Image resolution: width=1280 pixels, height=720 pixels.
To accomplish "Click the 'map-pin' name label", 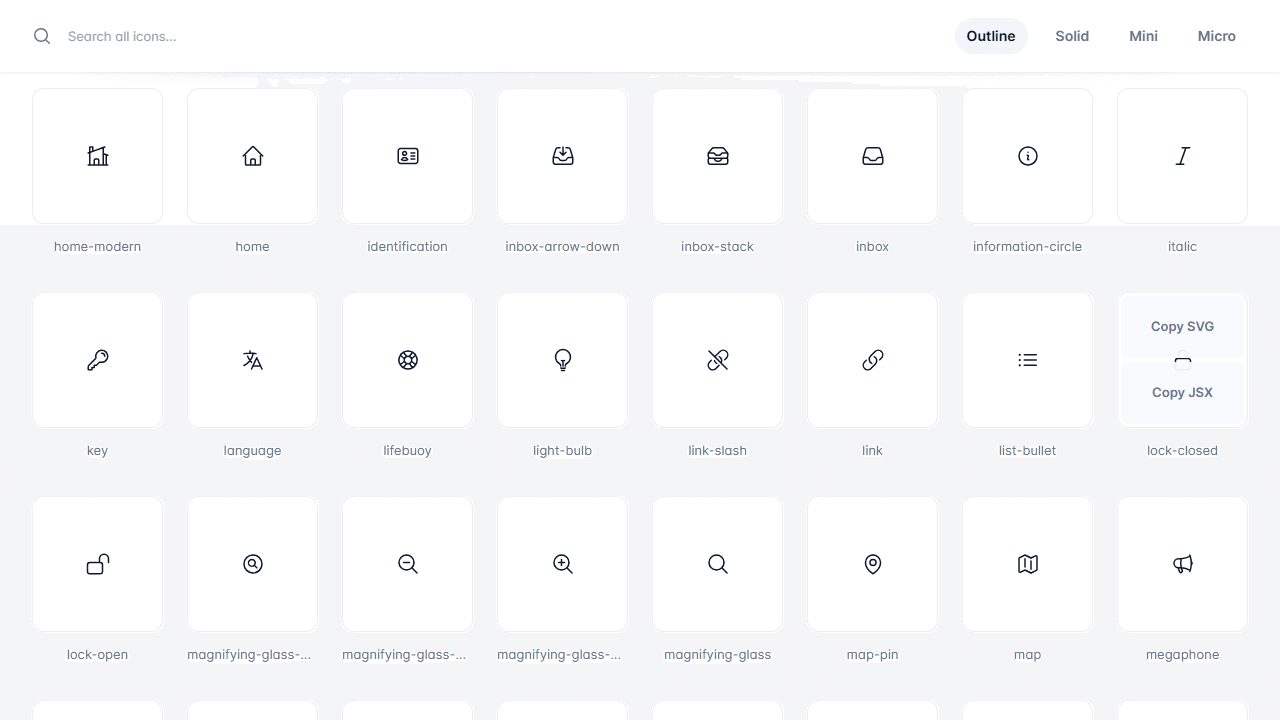I will (872, 655).
